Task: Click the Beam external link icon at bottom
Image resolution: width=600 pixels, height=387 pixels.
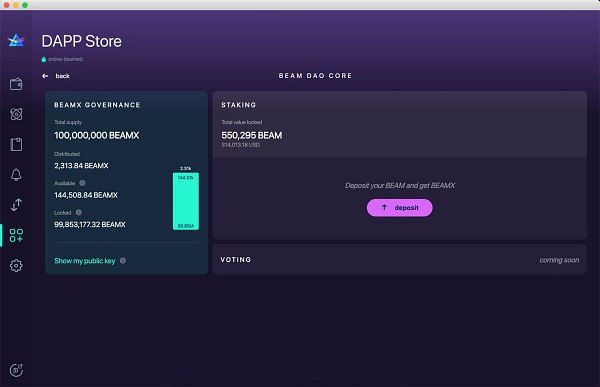Action: (x=16, y=370)
